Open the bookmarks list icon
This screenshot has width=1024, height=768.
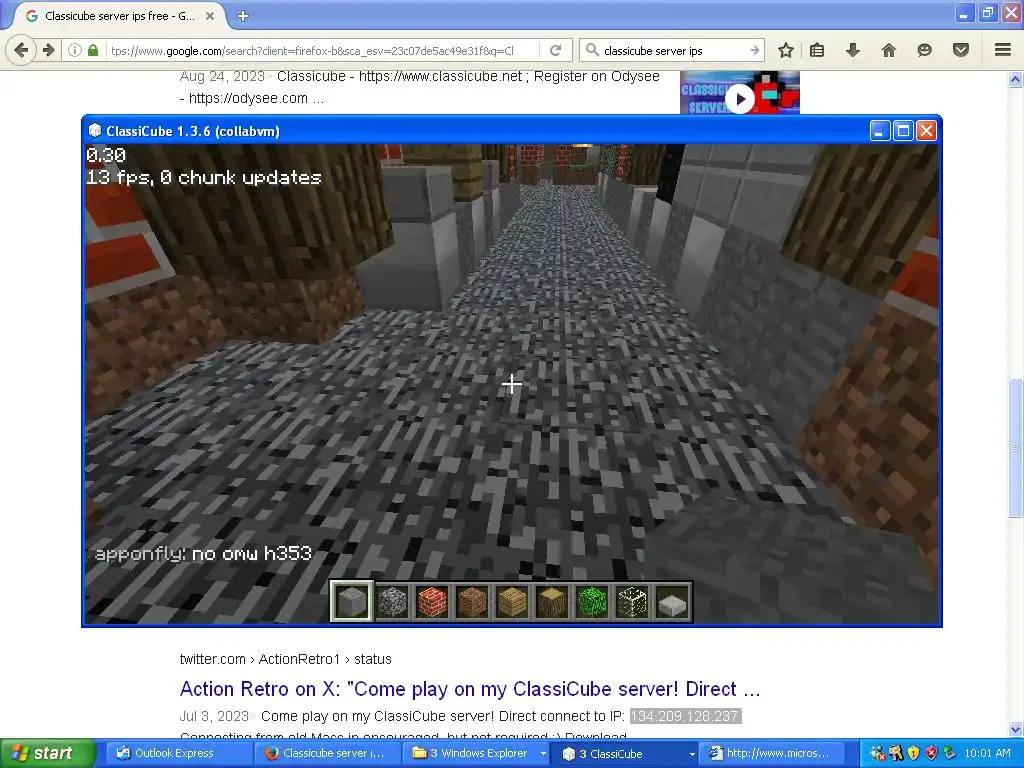(817, 50)
